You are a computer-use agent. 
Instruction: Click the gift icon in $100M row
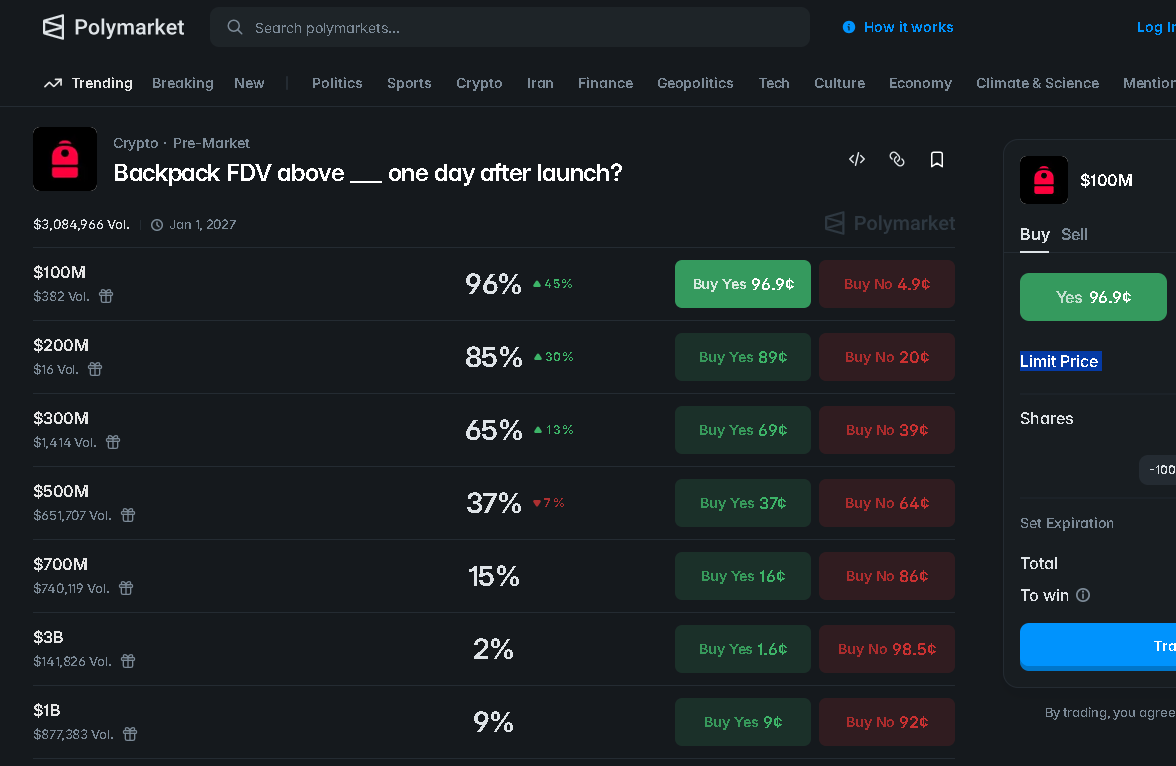(x=106, y=296)
